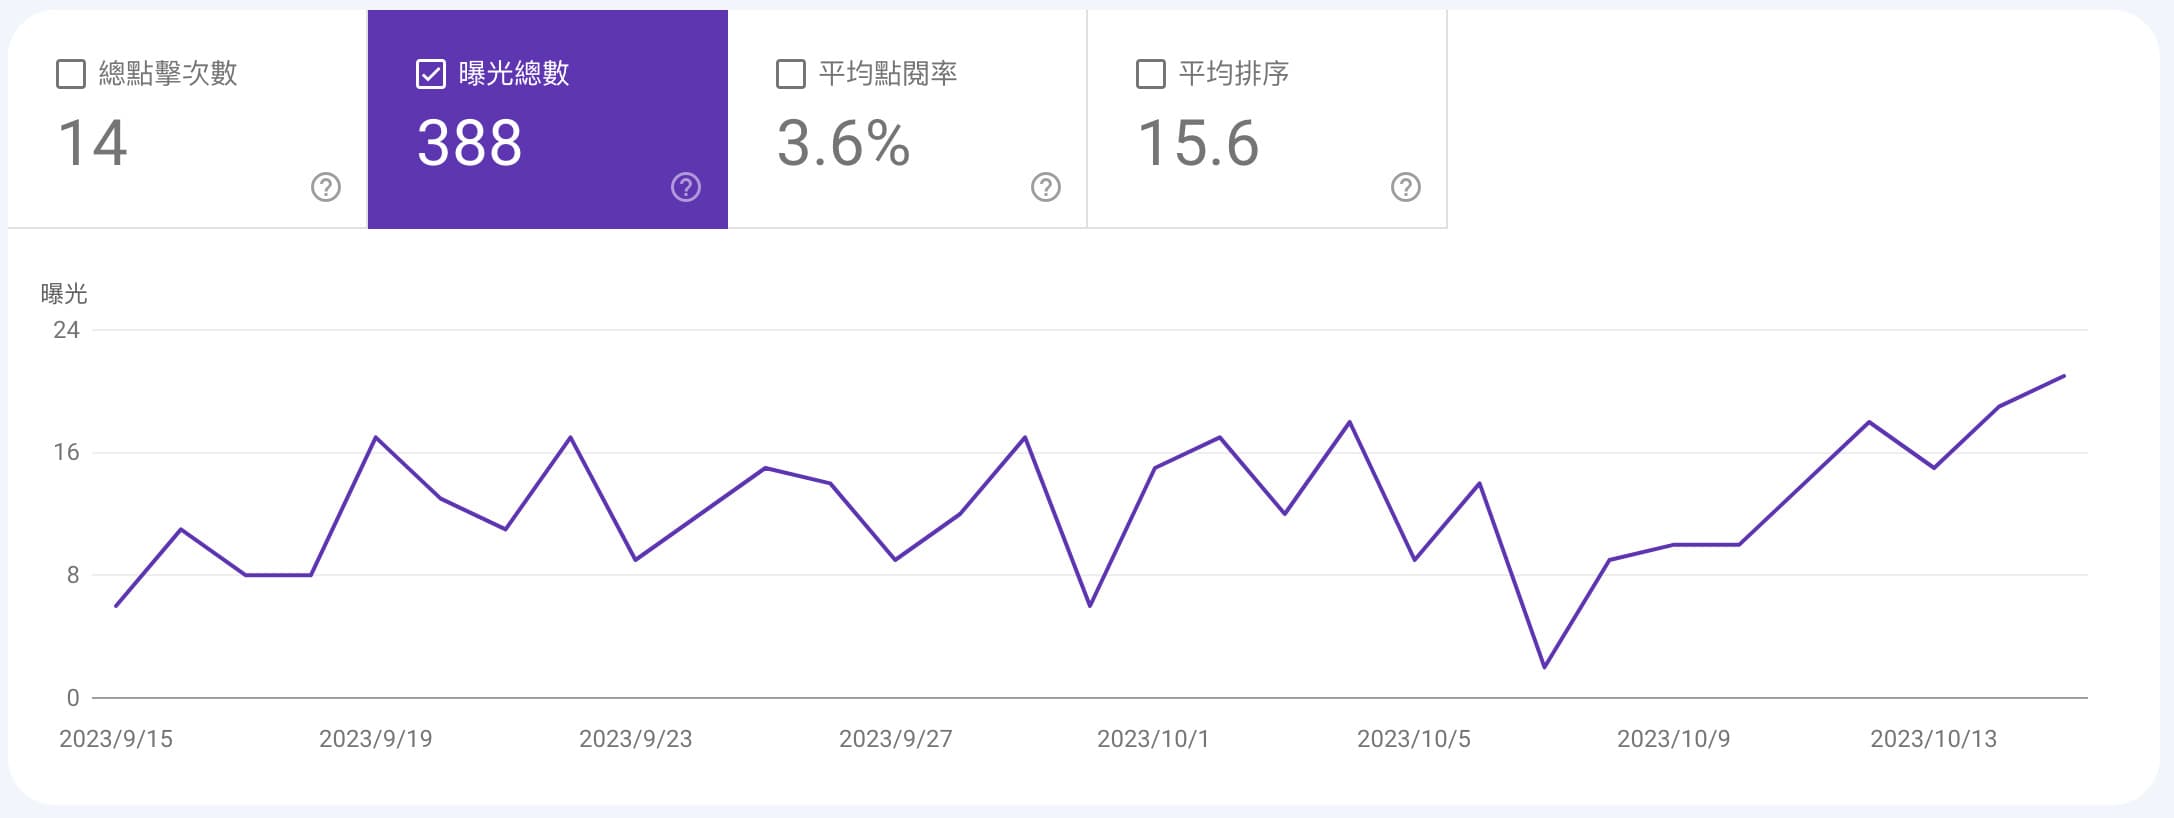Screen dimensions: 2174x818
Task: Check the 平均點閱率 checkbox
Action: 791,74
